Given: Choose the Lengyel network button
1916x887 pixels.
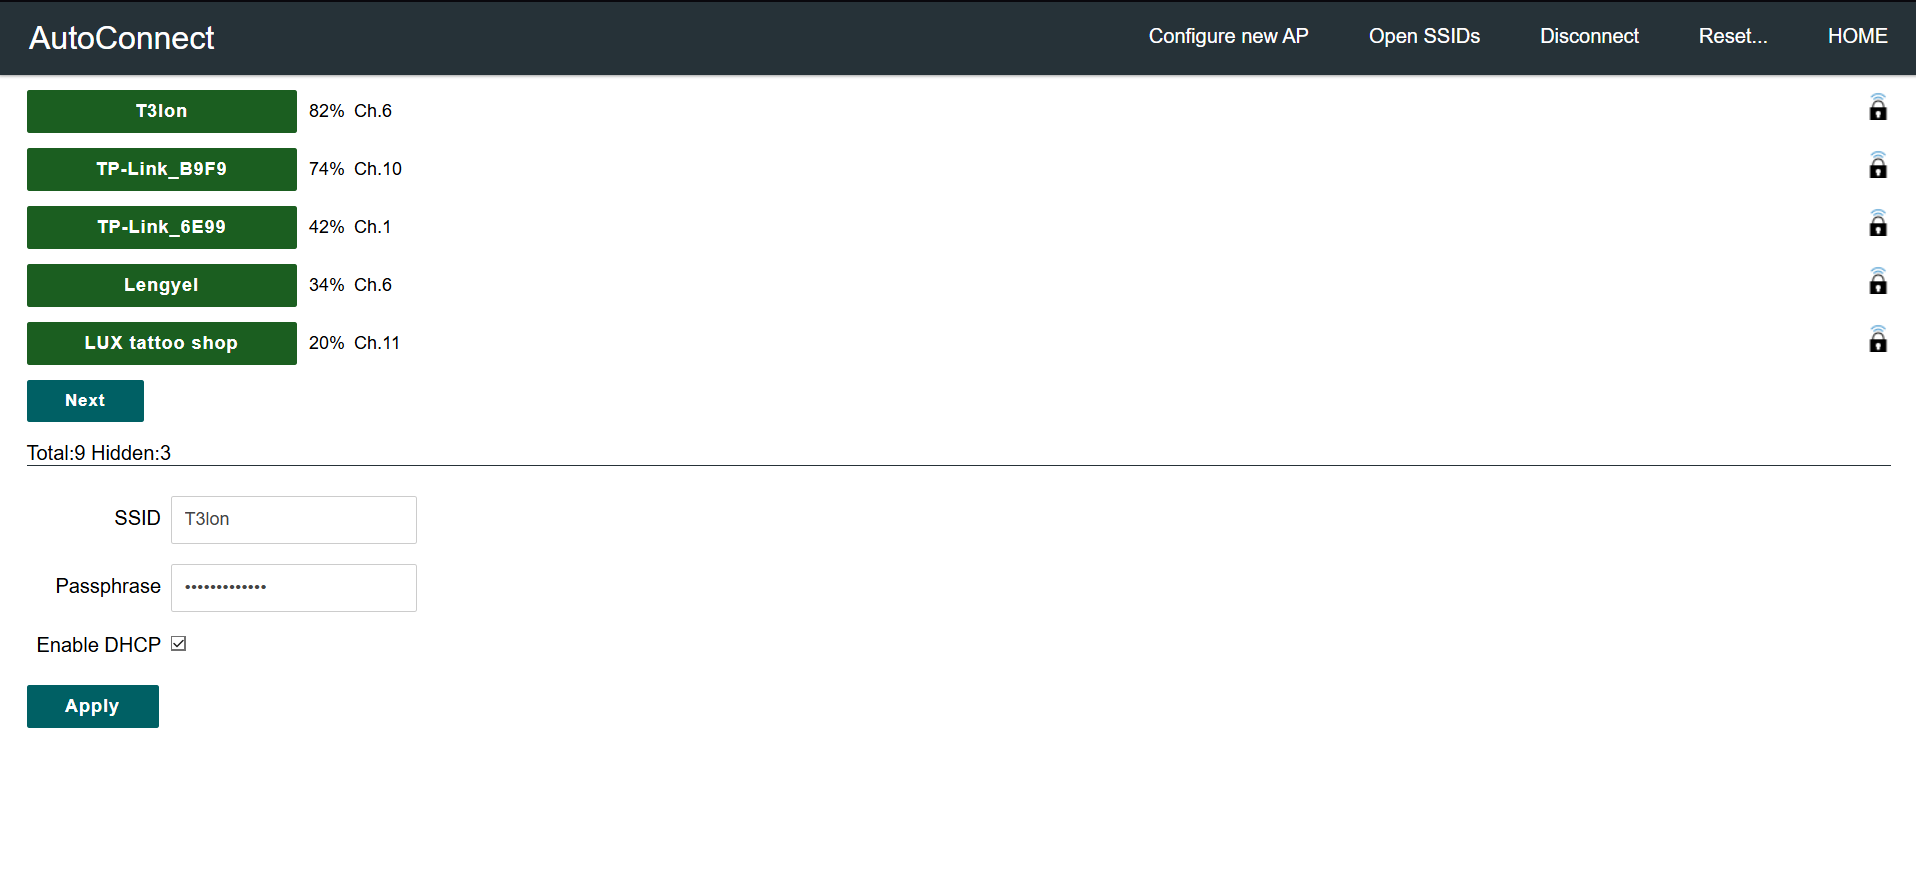Looking at the screenshot, I should (x=162, y=285).
